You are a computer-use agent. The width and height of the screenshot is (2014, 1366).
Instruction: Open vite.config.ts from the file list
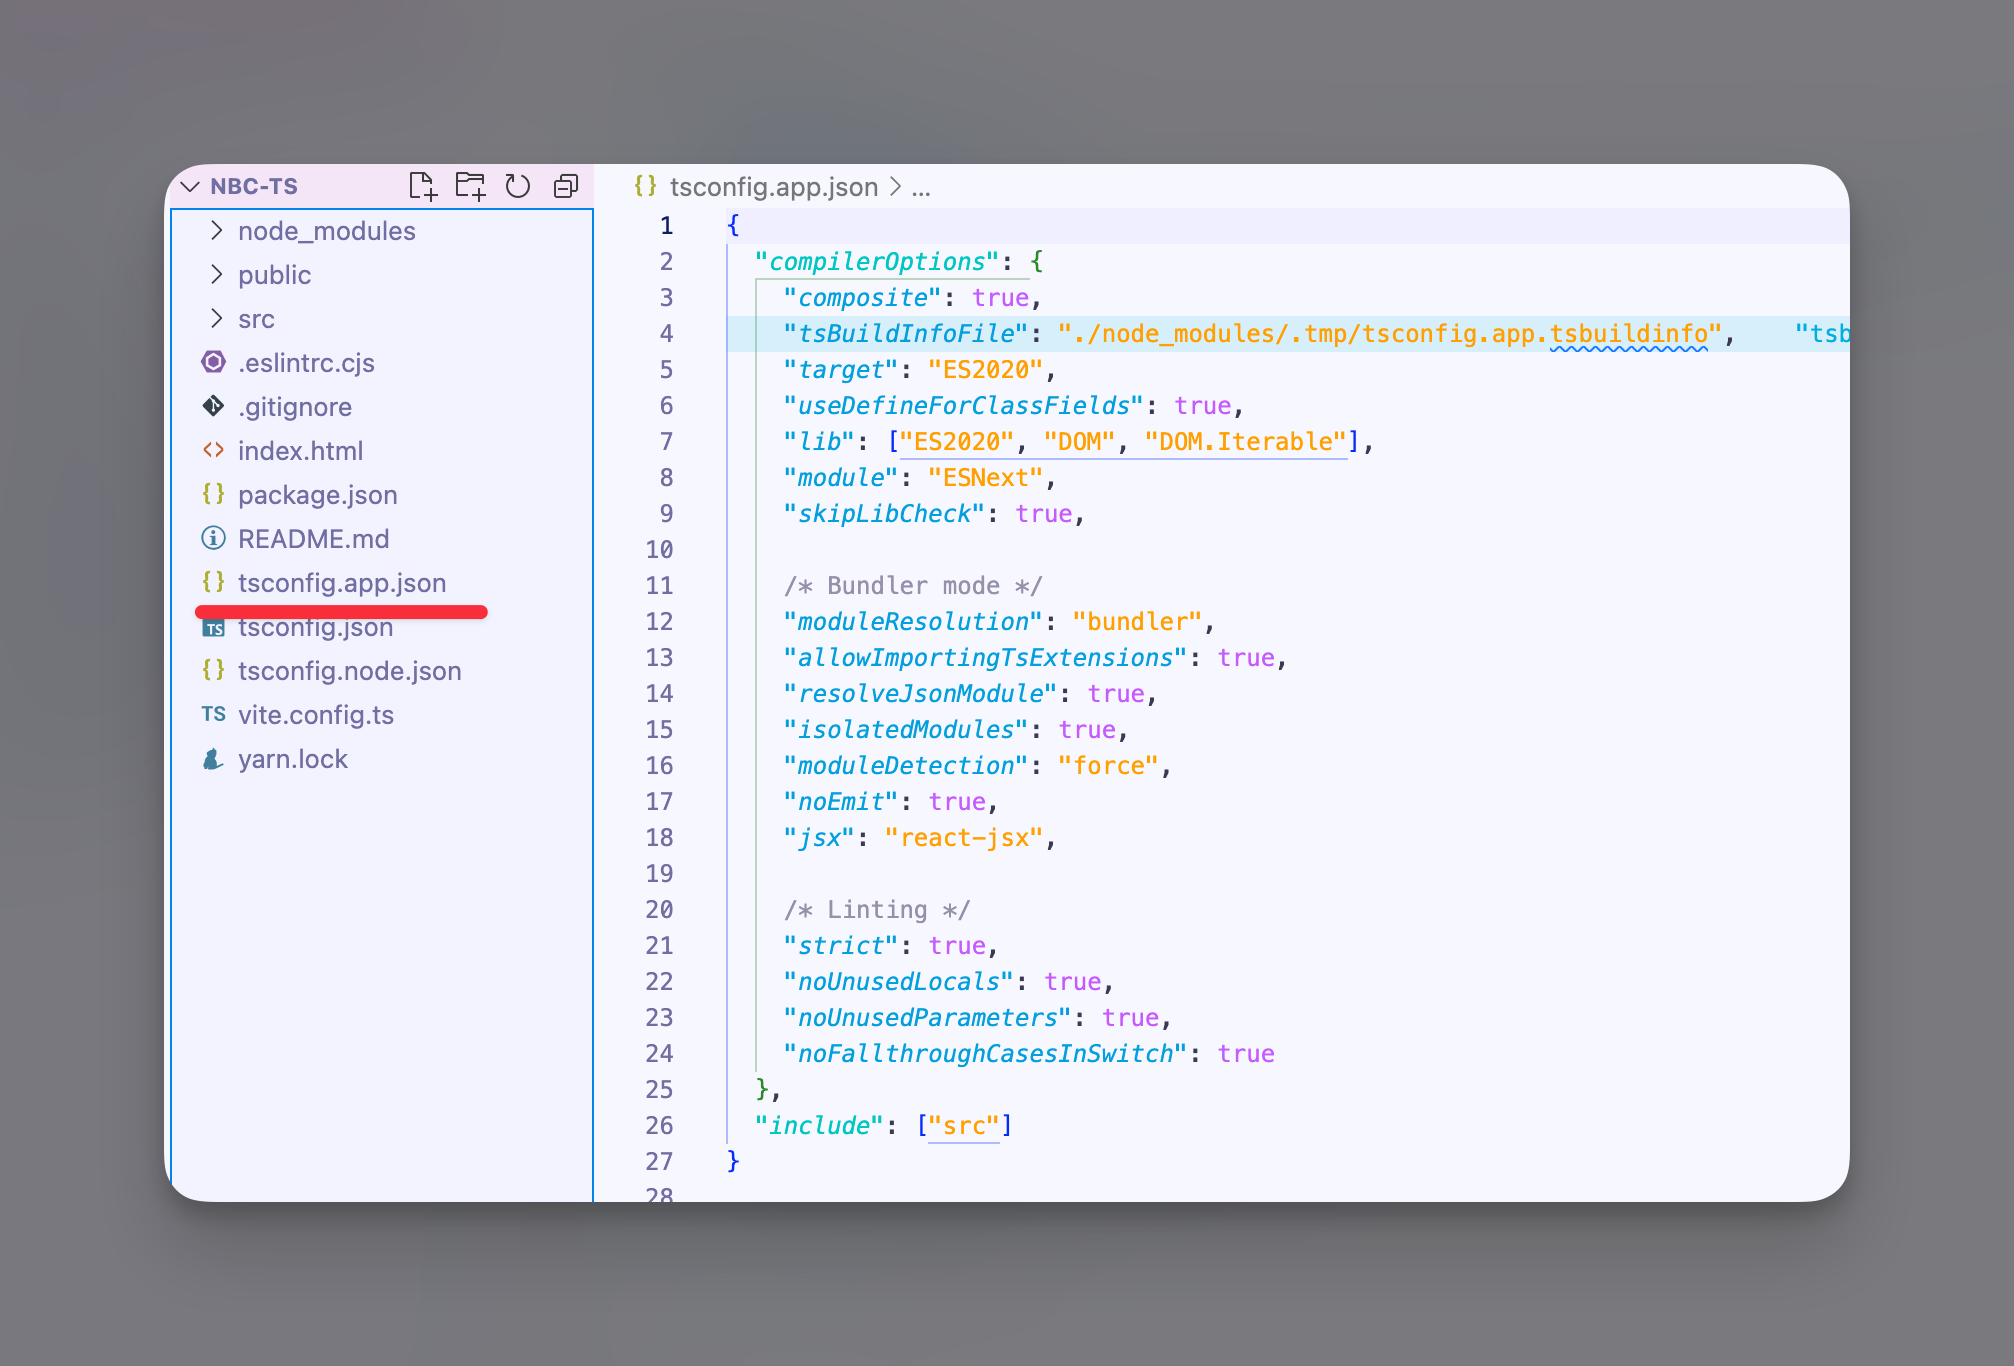315,715
